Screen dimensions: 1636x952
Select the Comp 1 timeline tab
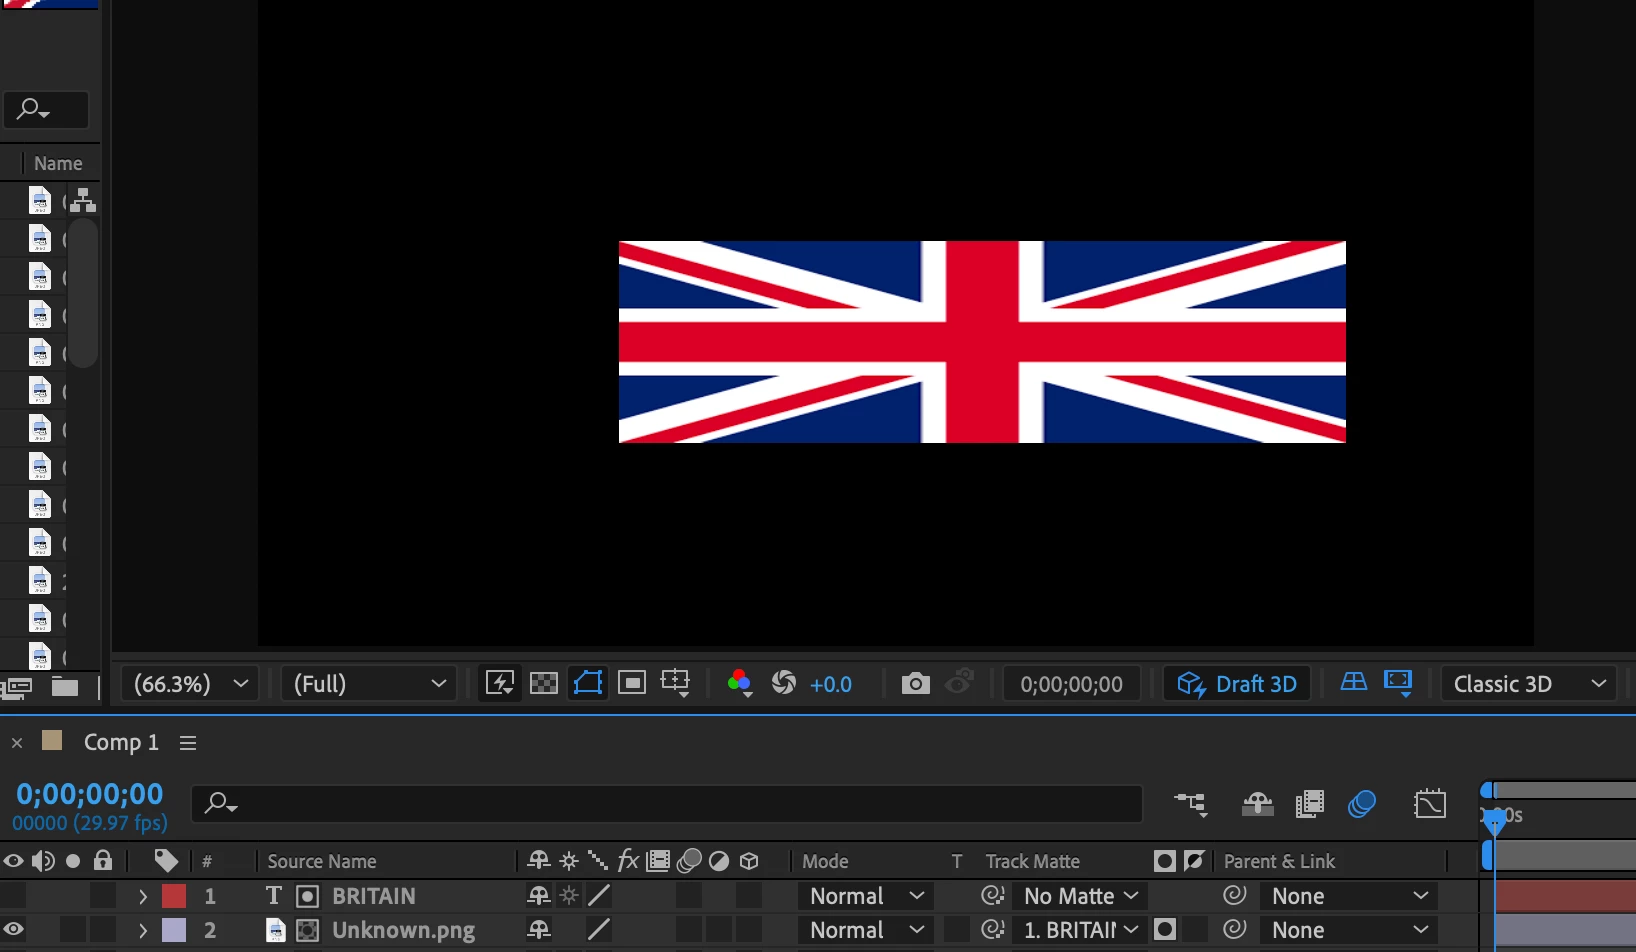tap(121, 743)
